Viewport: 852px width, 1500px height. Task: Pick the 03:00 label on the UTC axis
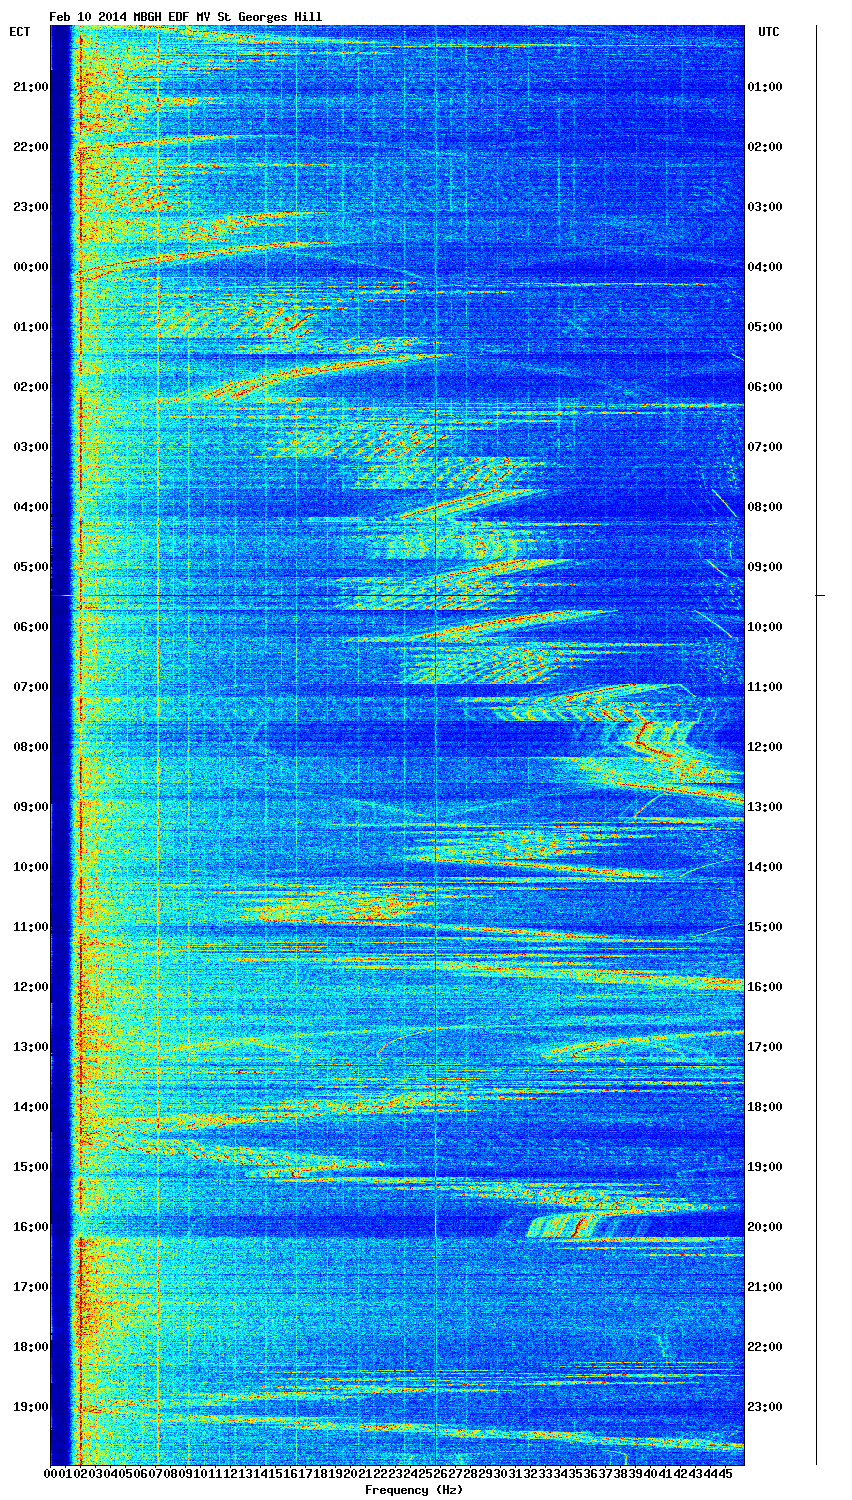coord(765,207)
